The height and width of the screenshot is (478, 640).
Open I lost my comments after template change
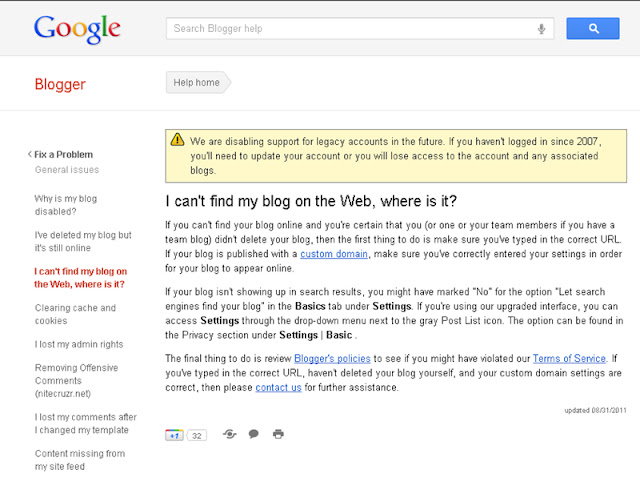(x=86, y=423)
